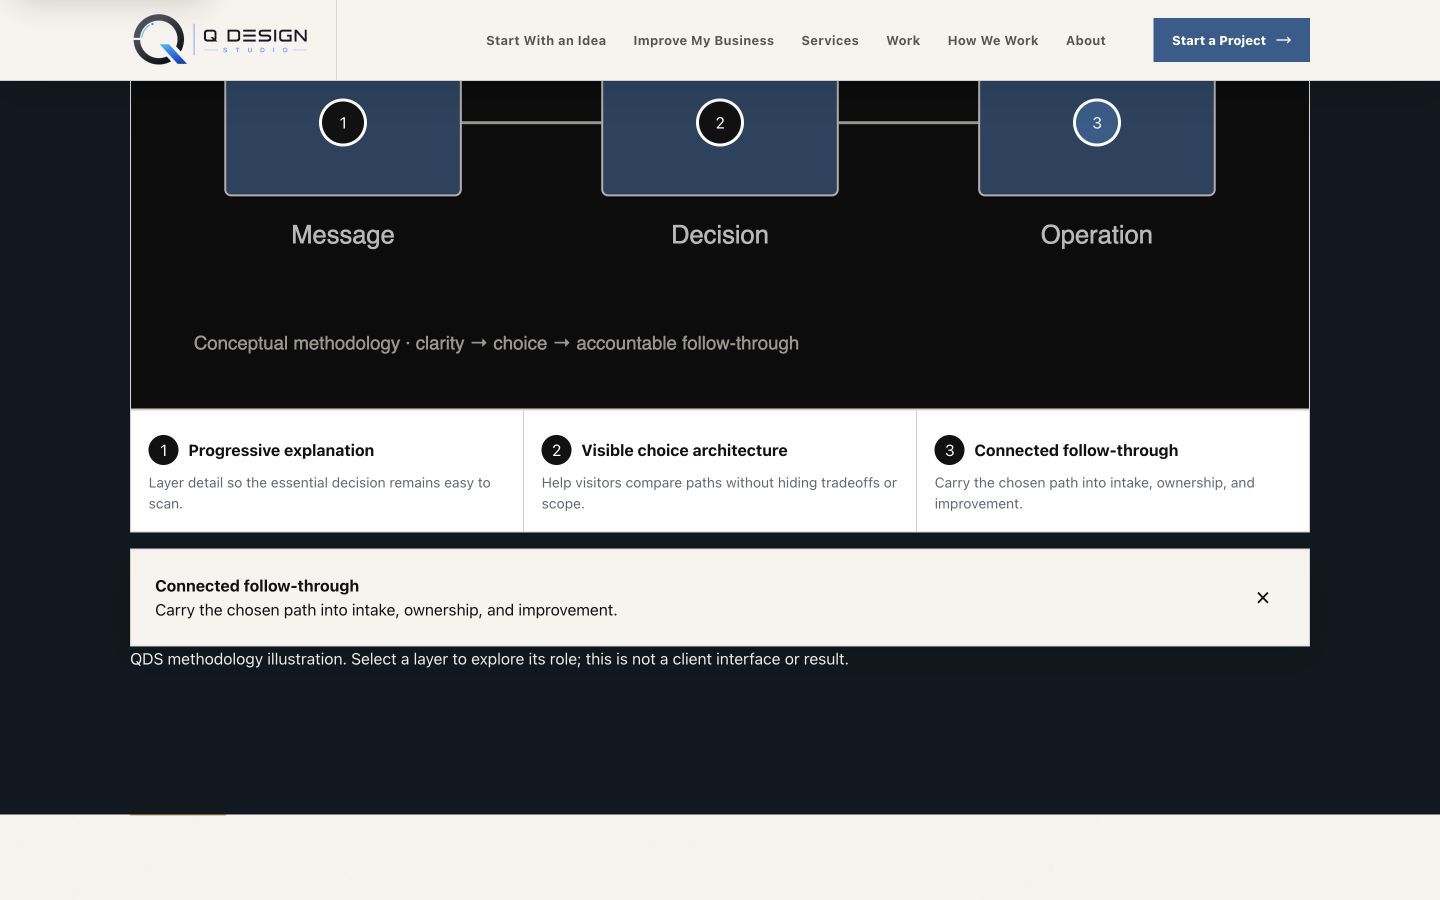
Task: Open the Services navigation item
Action: (830, 41)
